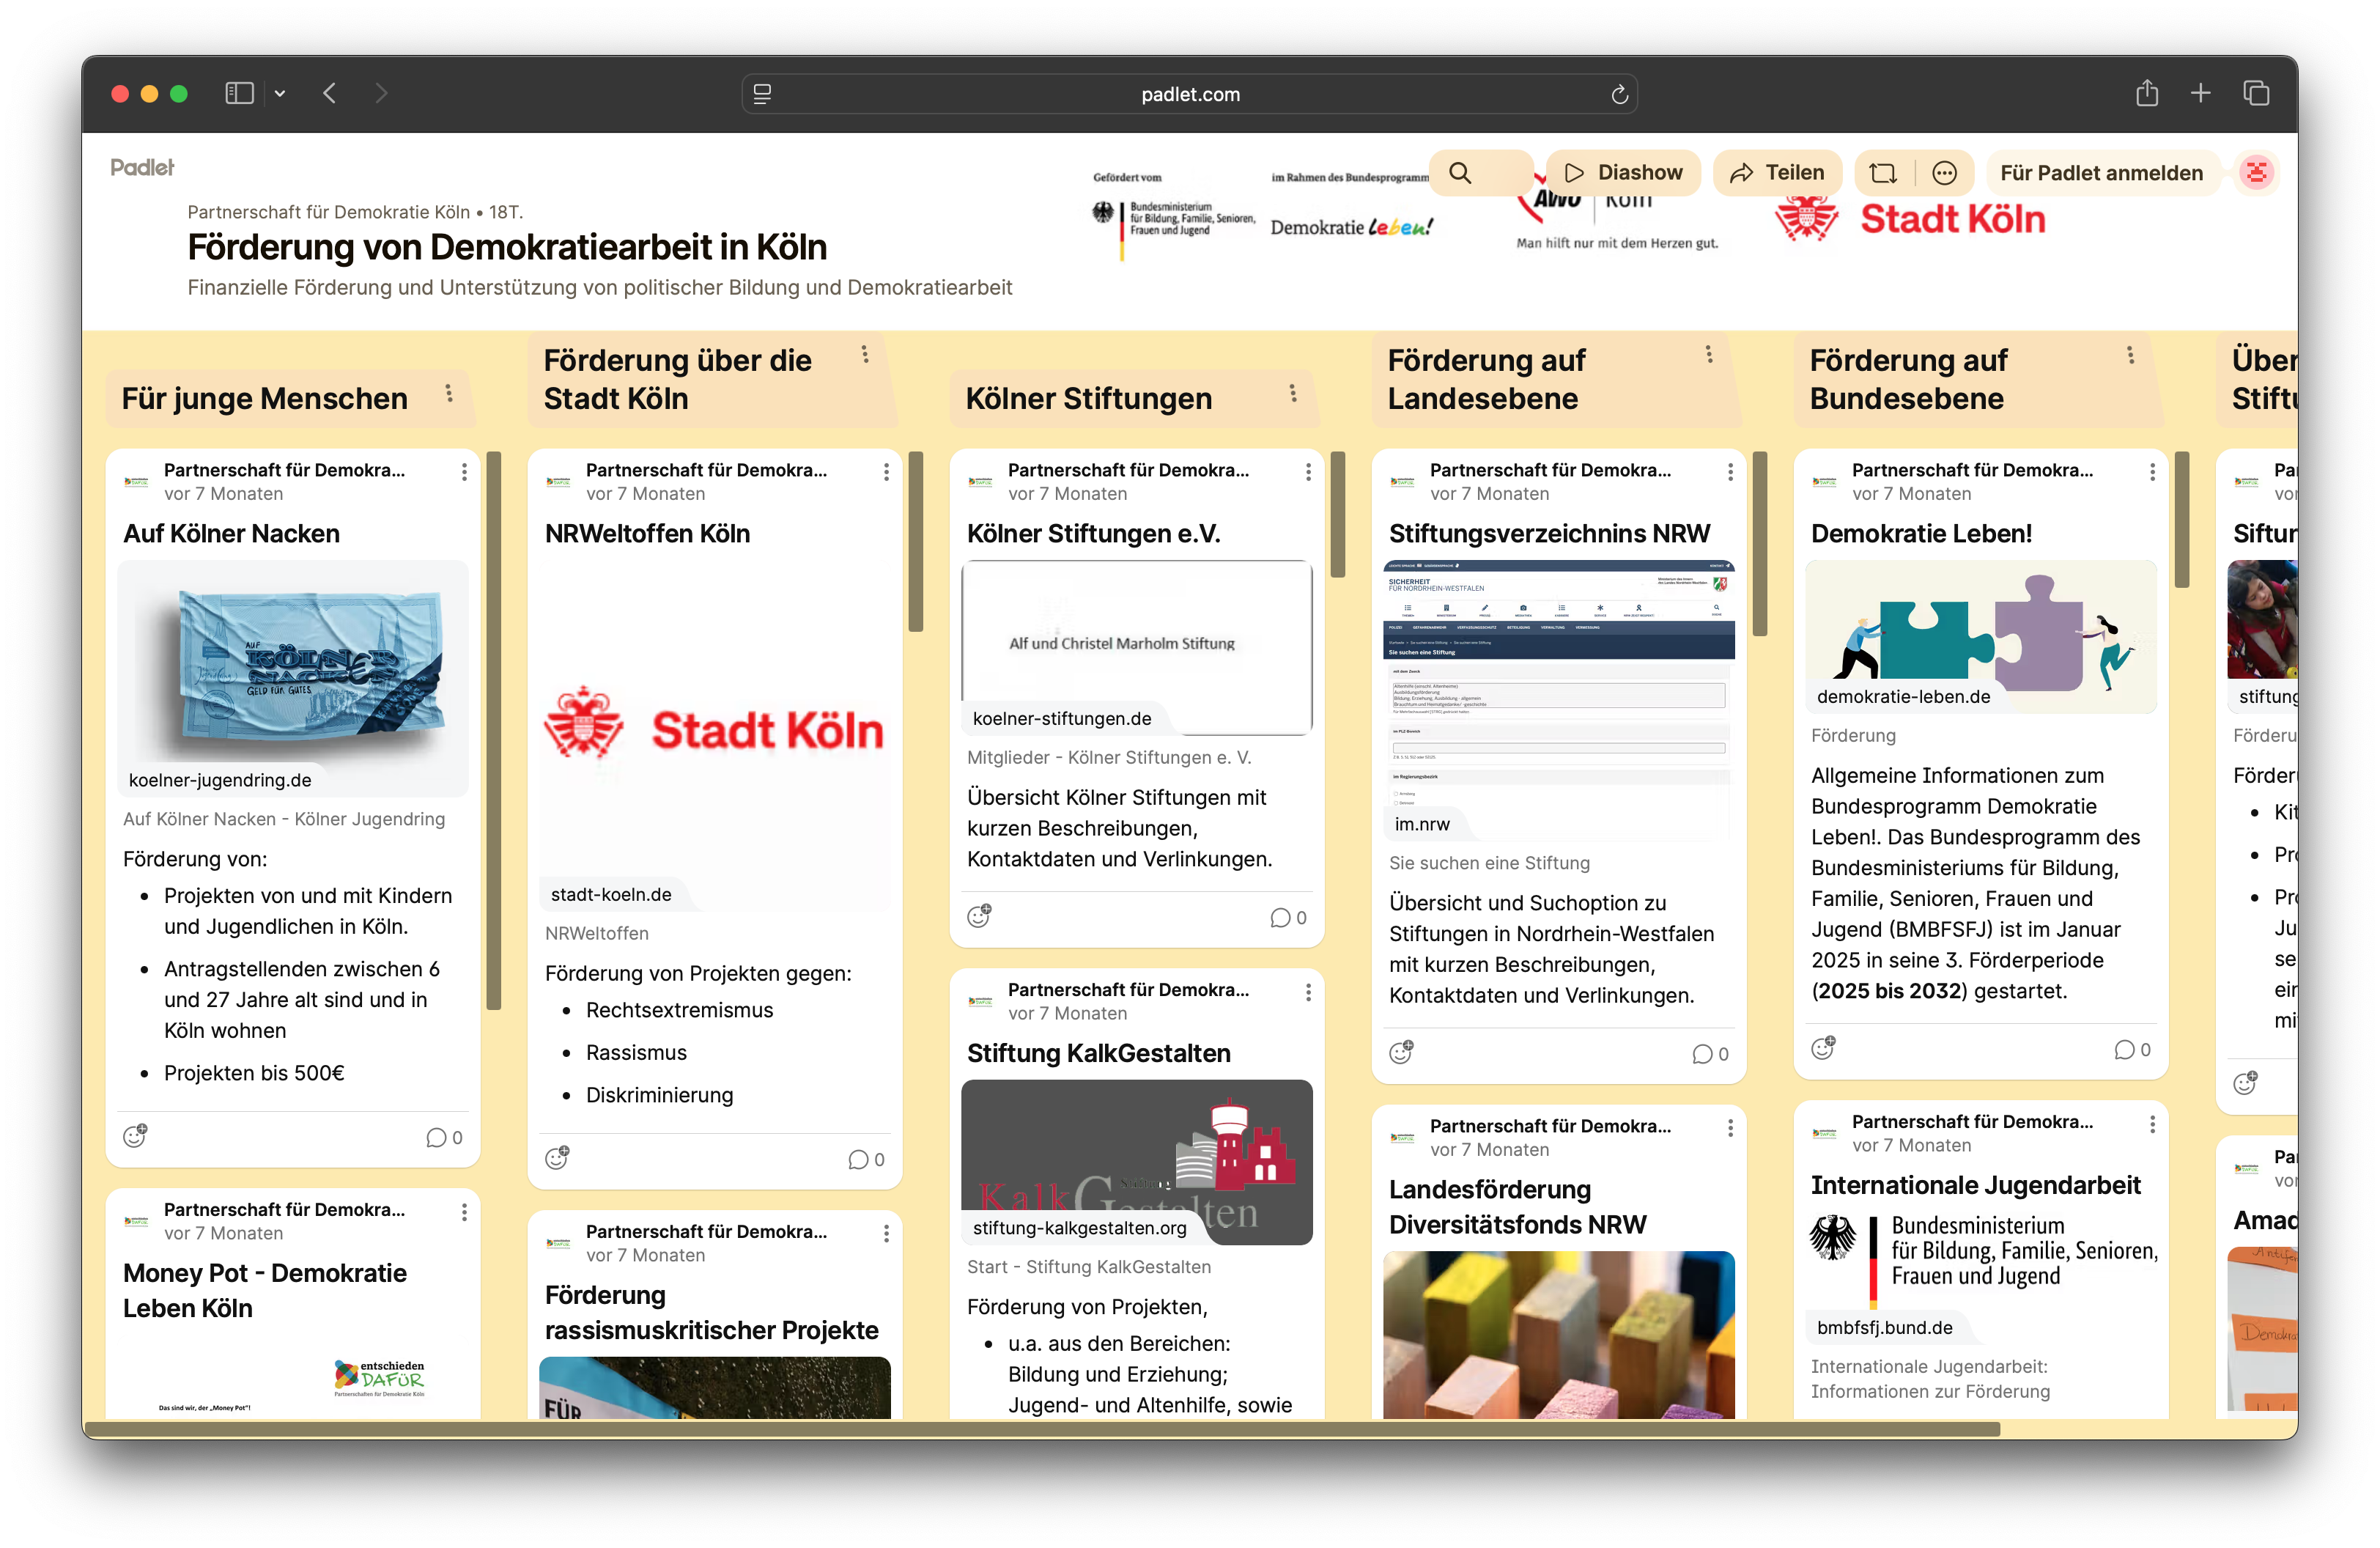The width and height of the screenshot is (2380, 1548).
Task: Open post menu on Stiftung KalkGestalten card
Action: pyautogui.click(x=1308, y=992)
